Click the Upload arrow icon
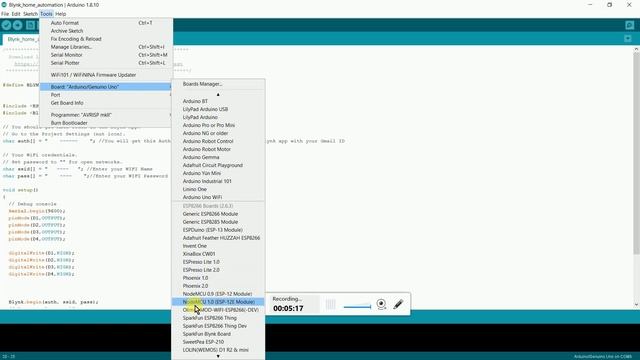Viewport: 640px width, 360px height. [18, 25]
